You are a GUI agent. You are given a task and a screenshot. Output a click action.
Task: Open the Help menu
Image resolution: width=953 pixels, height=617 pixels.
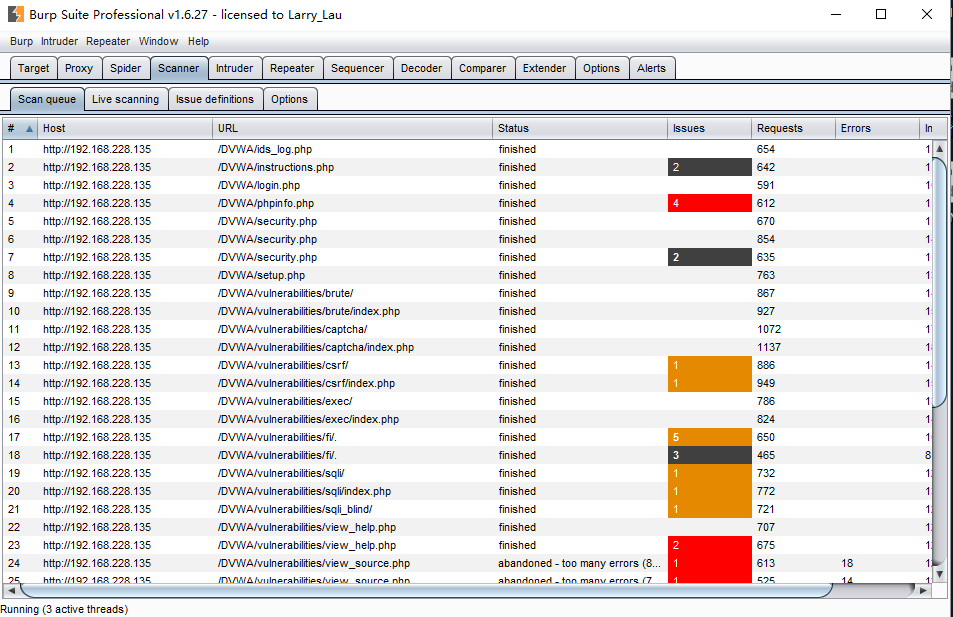click(x=198, y=41)
